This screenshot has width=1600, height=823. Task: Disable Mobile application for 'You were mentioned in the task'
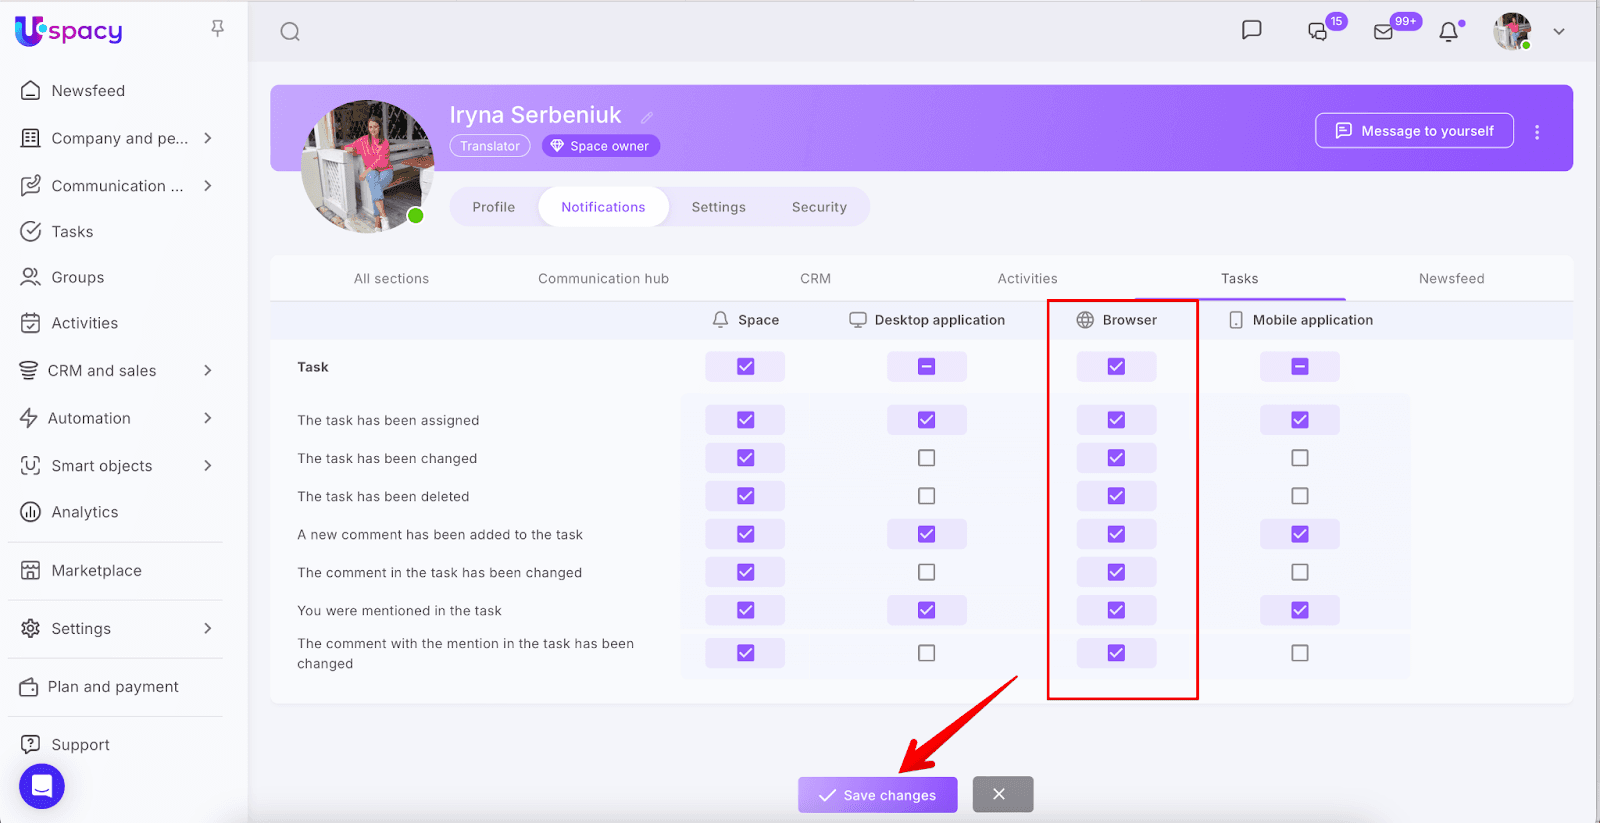[1299, 610]
